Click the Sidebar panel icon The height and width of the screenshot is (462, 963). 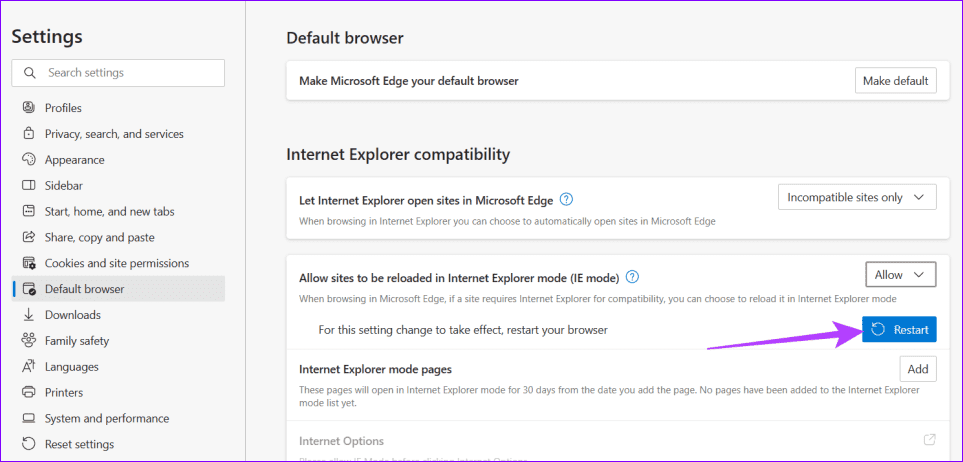(x=28, y=186)
